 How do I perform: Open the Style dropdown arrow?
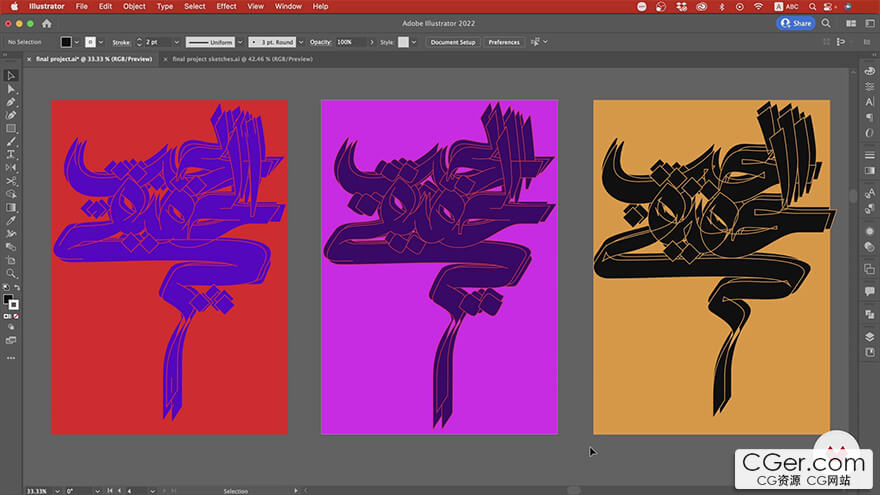(x=414, y=42)
